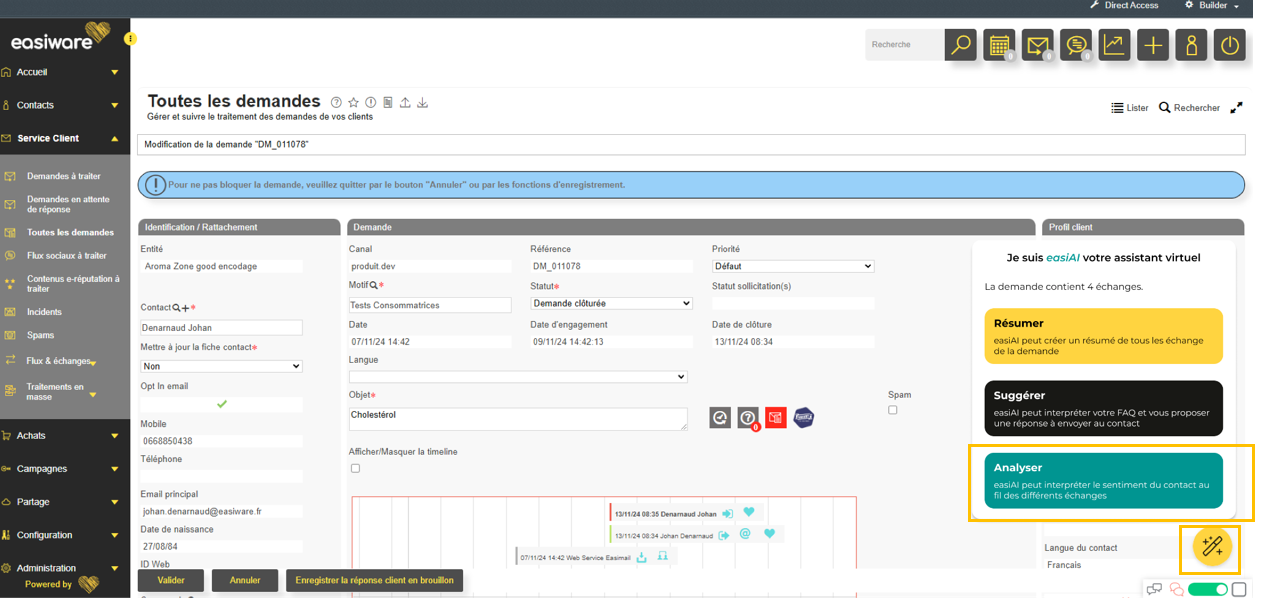
Task: Click the plus icon in top toolbar
Action: (x=1153, y=45)
